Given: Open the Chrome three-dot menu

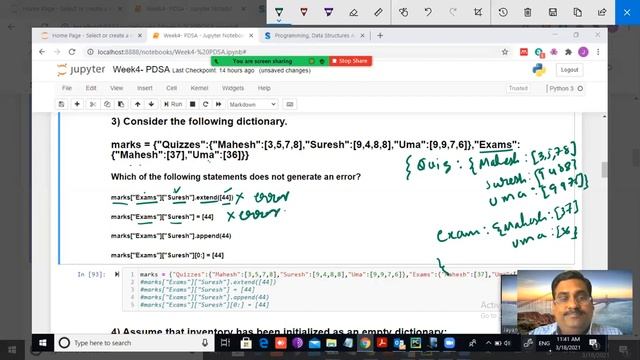Looking at the screenshot, I should pyautogui.click(x=598, y=52).
